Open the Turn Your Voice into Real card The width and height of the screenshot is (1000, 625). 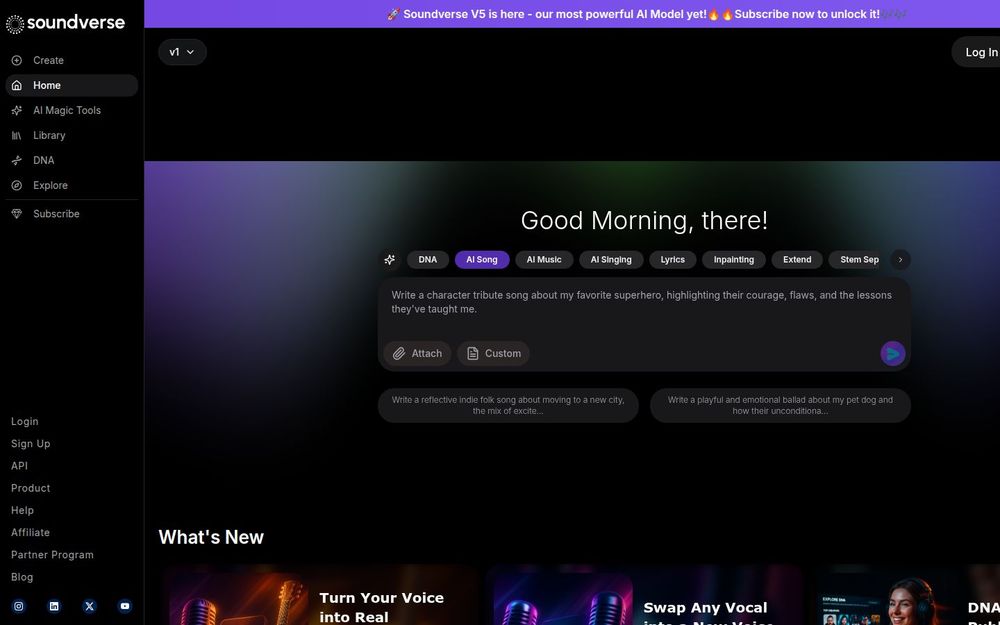click(319, 595)
